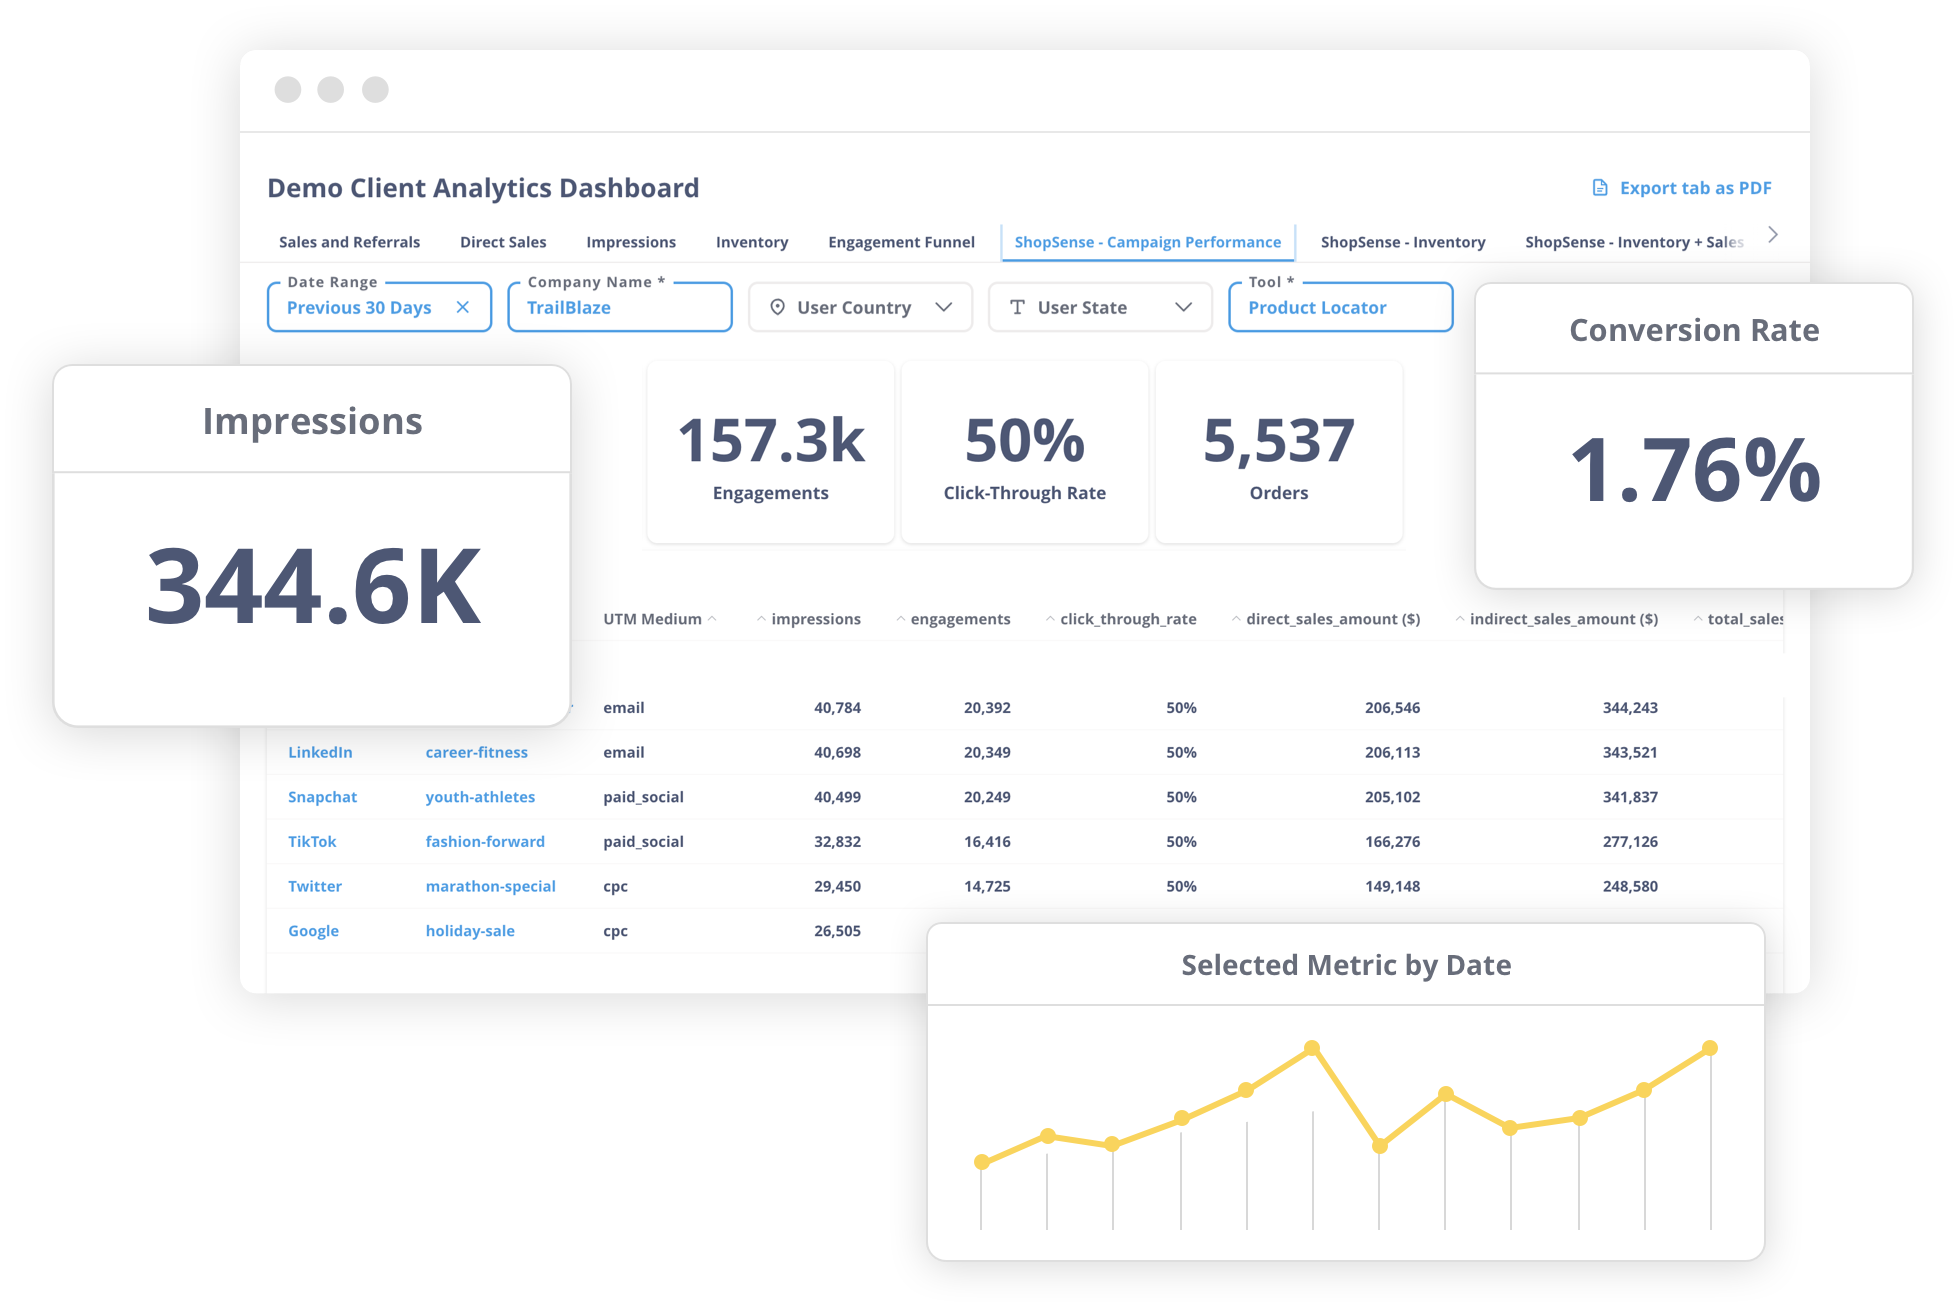Open the ShopSense - Inventory tab
Image resolution: width=1958 pixels, height=1306 pixels.
point(1403,242)
